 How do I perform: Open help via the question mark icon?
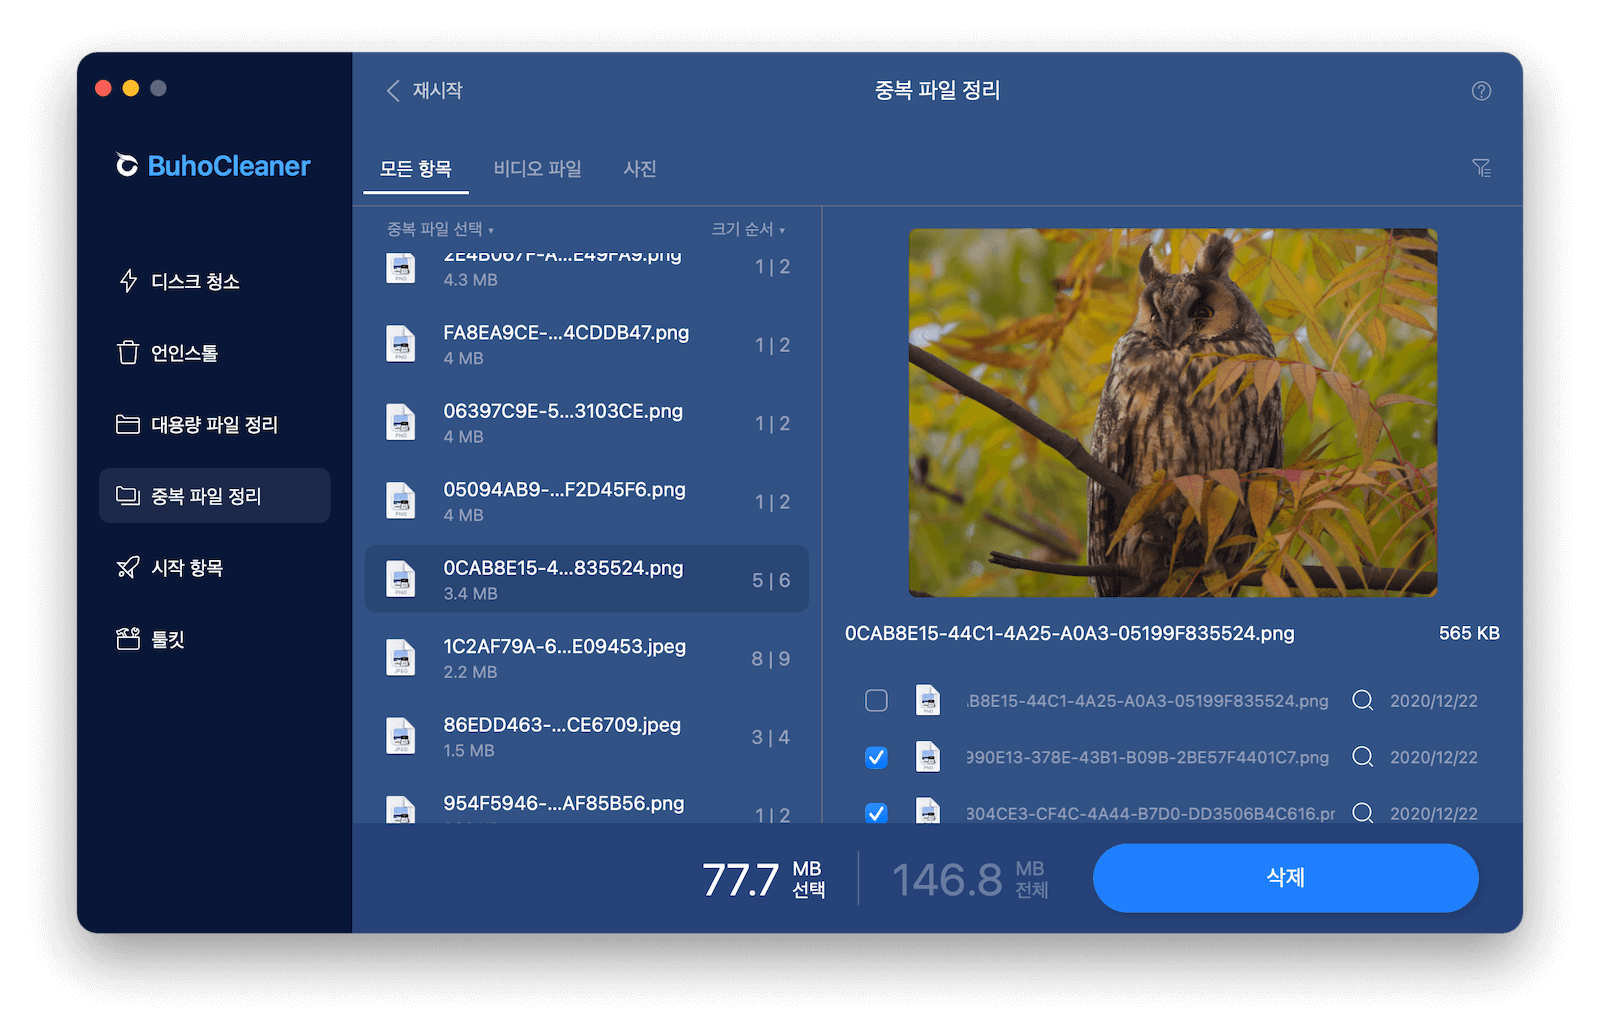pyautogui.click(x=1481, y=91)
